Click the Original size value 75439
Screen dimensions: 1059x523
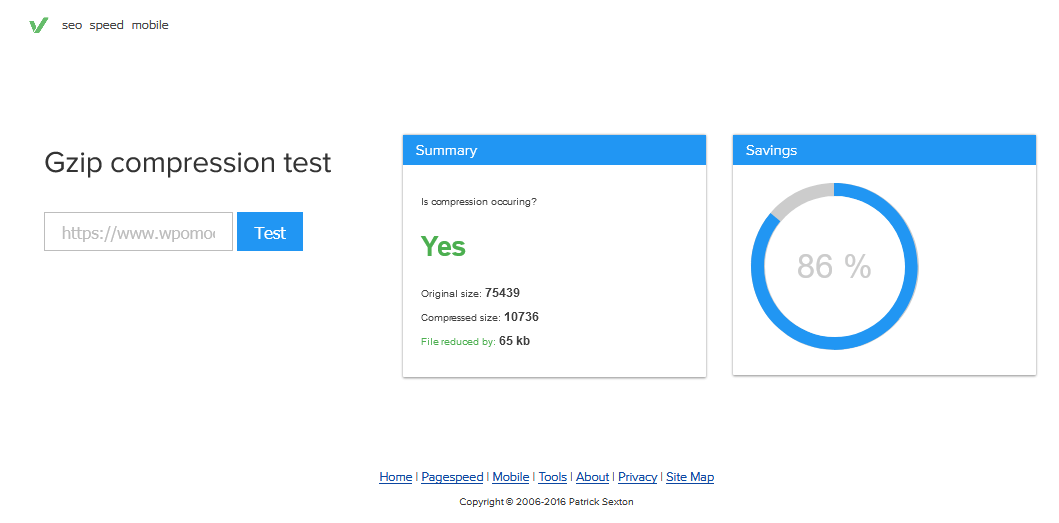pyautogui.click(x=502, y=293)
